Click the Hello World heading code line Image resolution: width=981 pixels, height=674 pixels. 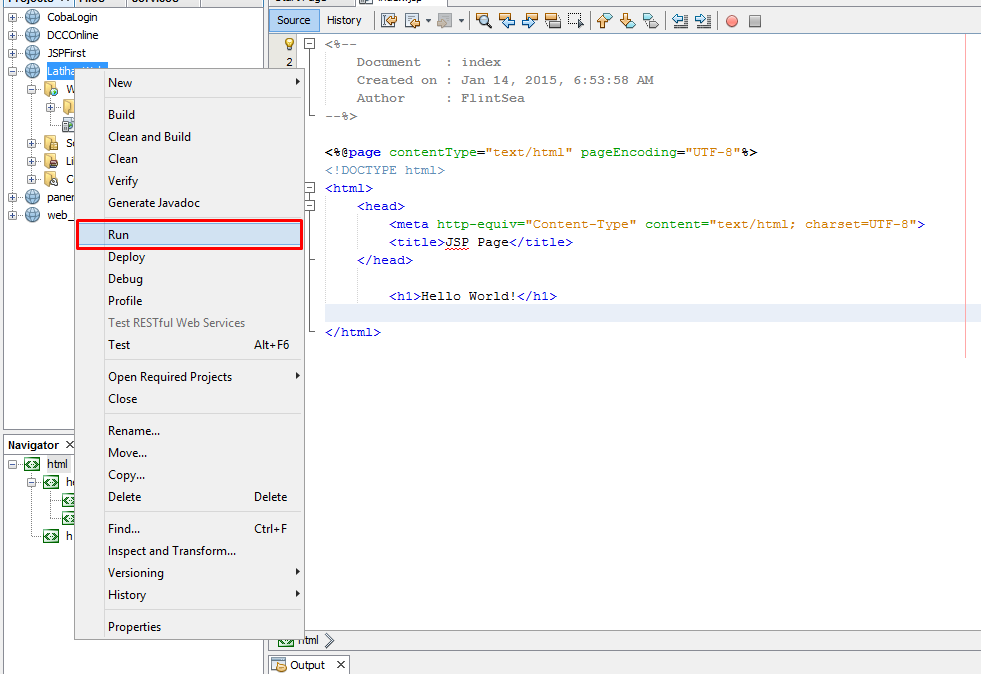473,296
